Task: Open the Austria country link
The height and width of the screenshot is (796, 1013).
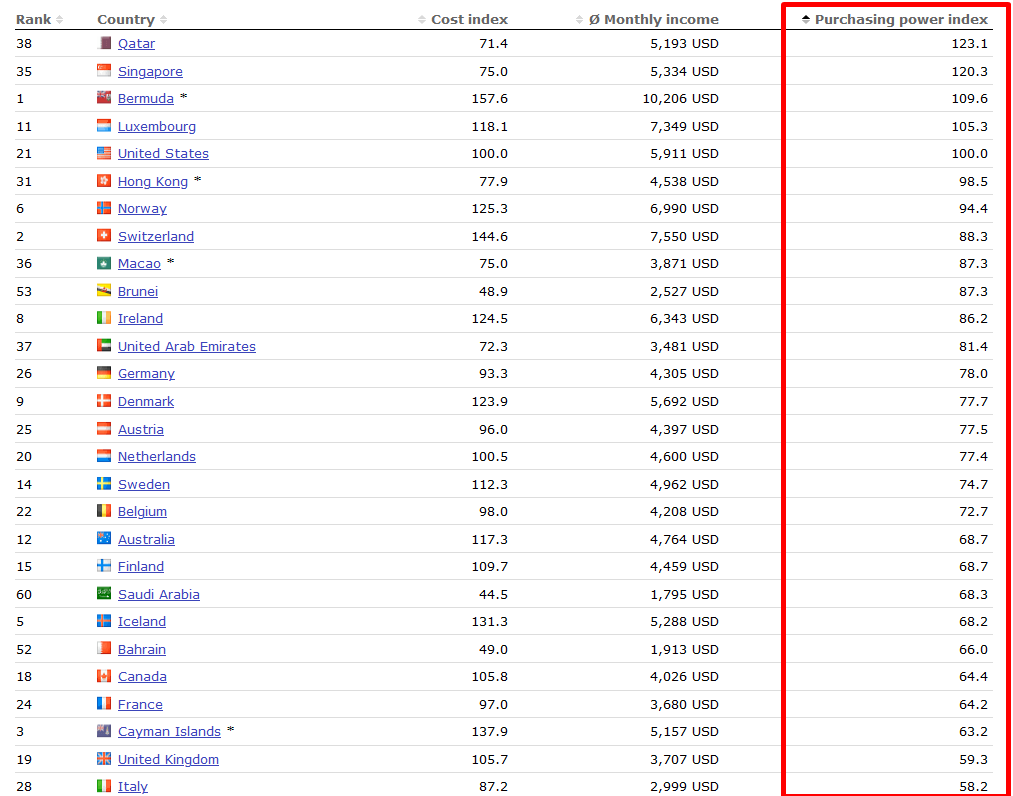Action: [x=140, y=429]
